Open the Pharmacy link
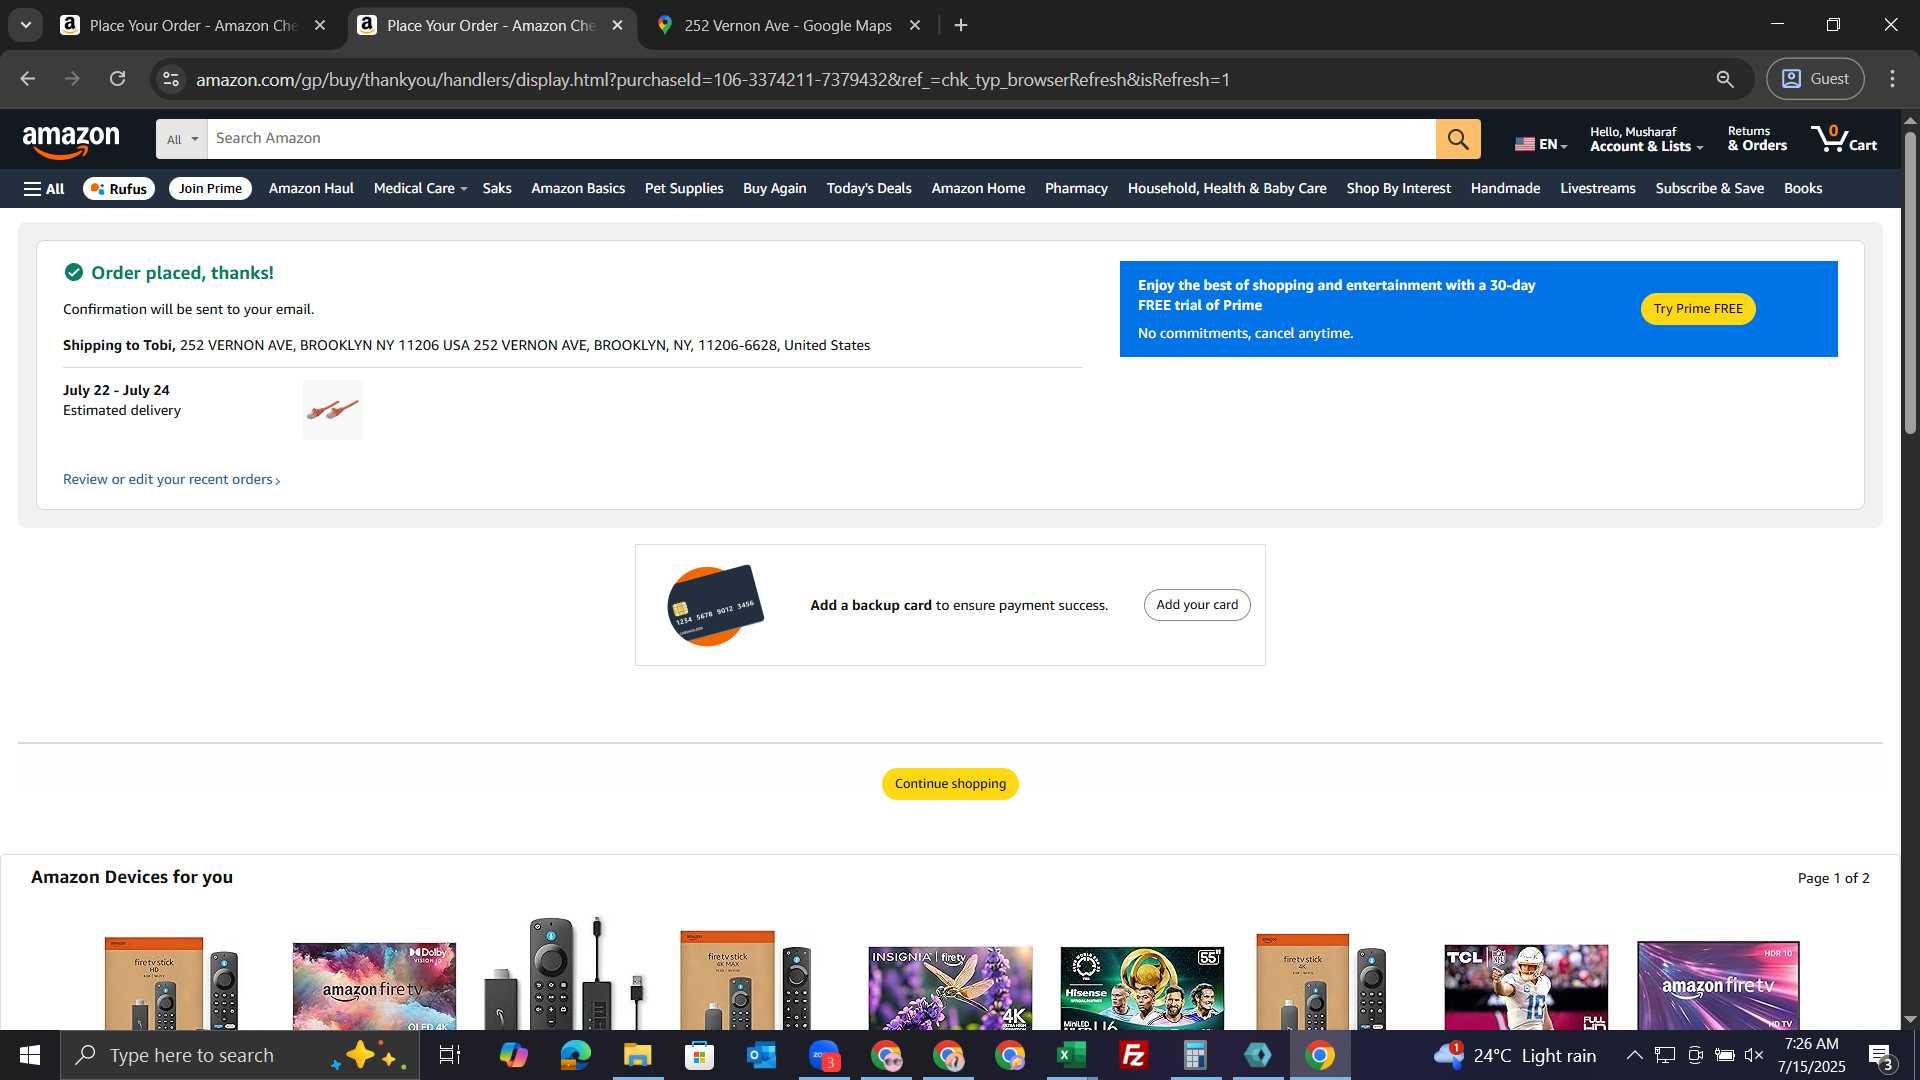This screenshot has height=1080, width=1920. point(1076,188)
